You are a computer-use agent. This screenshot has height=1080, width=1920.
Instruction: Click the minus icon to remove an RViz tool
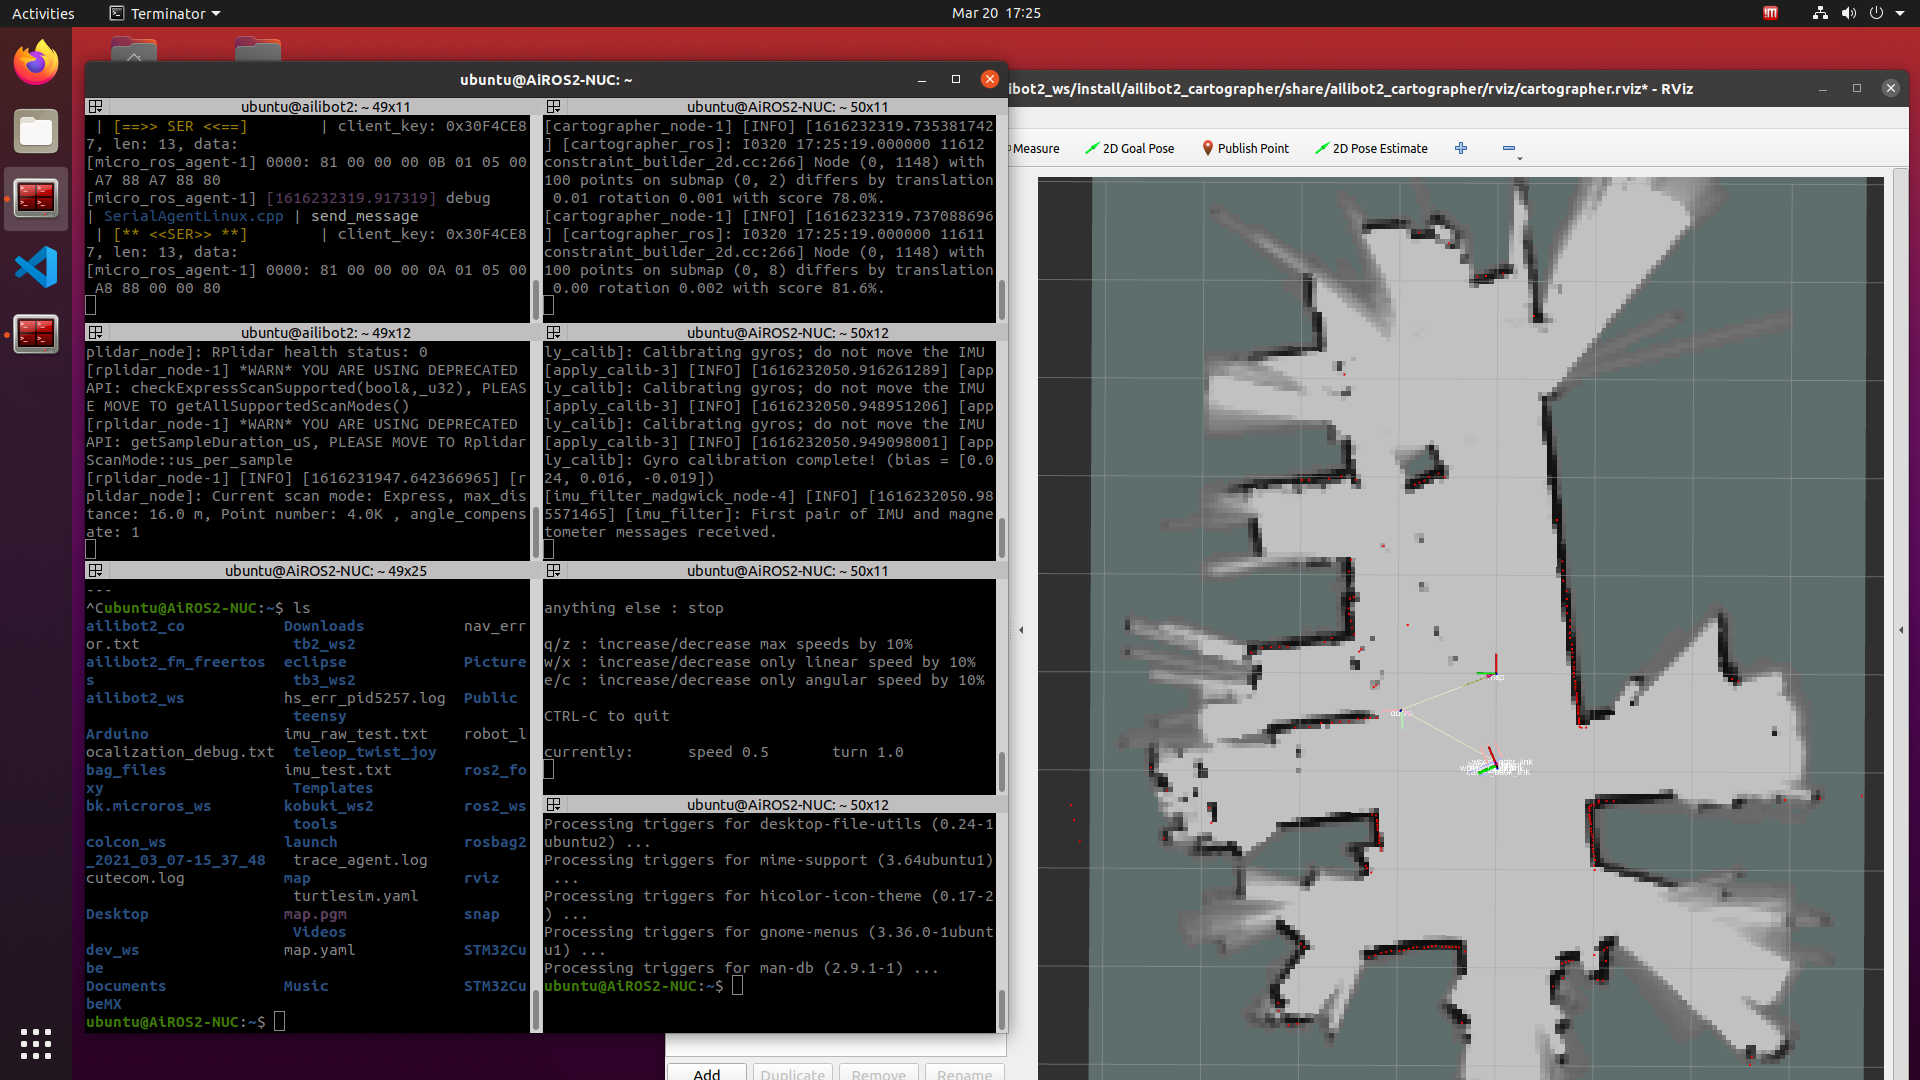click(1508, 148)
